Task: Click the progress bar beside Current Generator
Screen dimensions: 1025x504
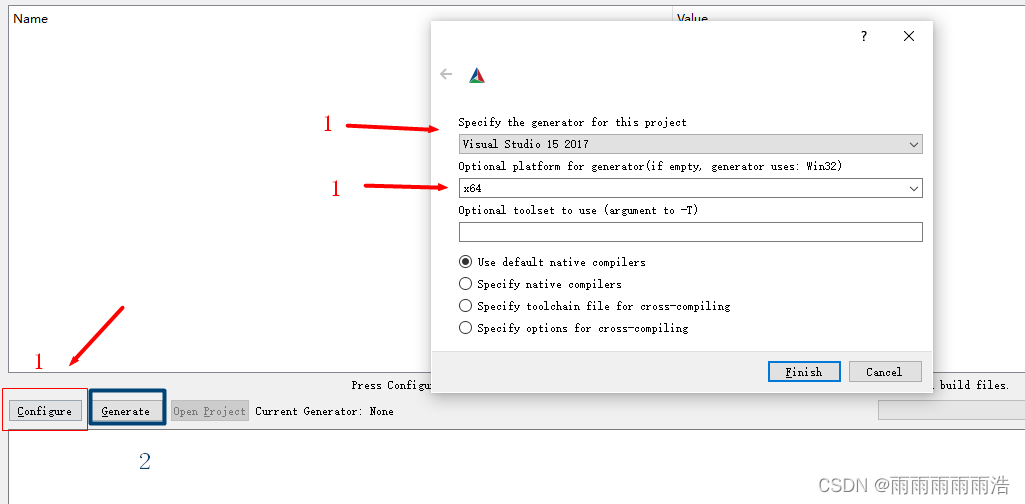Action: pyautogui.click(x=950, y=410)
